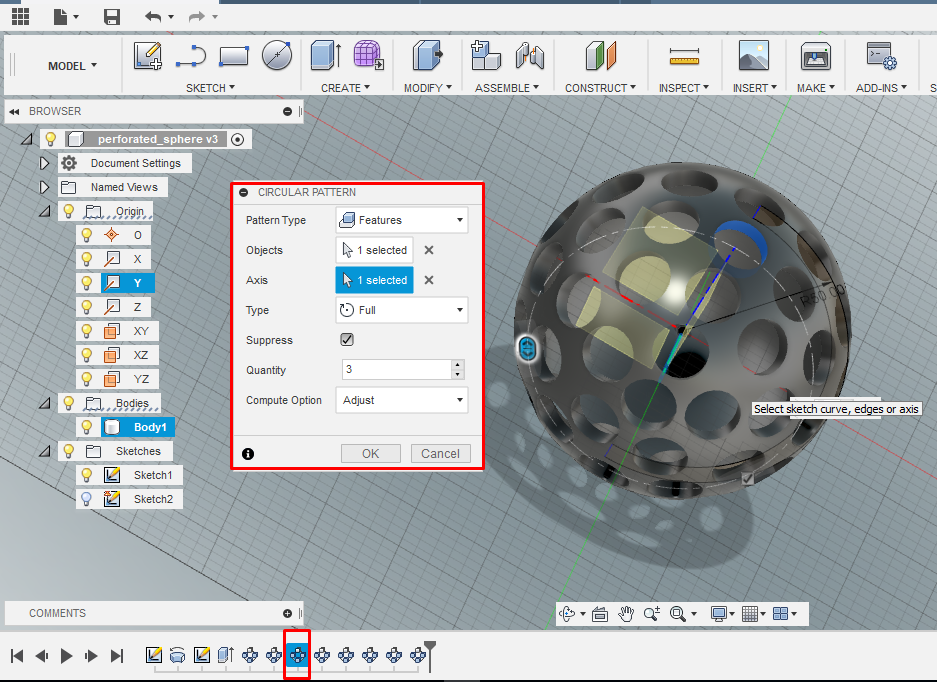Open the Compute Option dropdown

pos(402,400)
